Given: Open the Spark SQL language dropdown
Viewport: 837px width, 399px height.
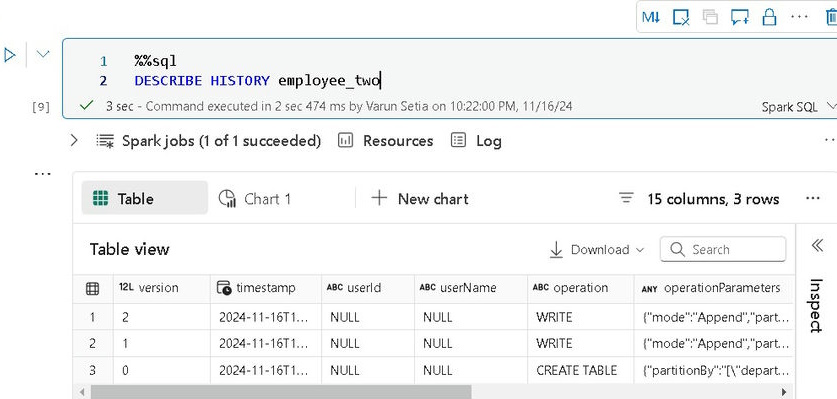Looking at the screenshot, I should point(798,107).
